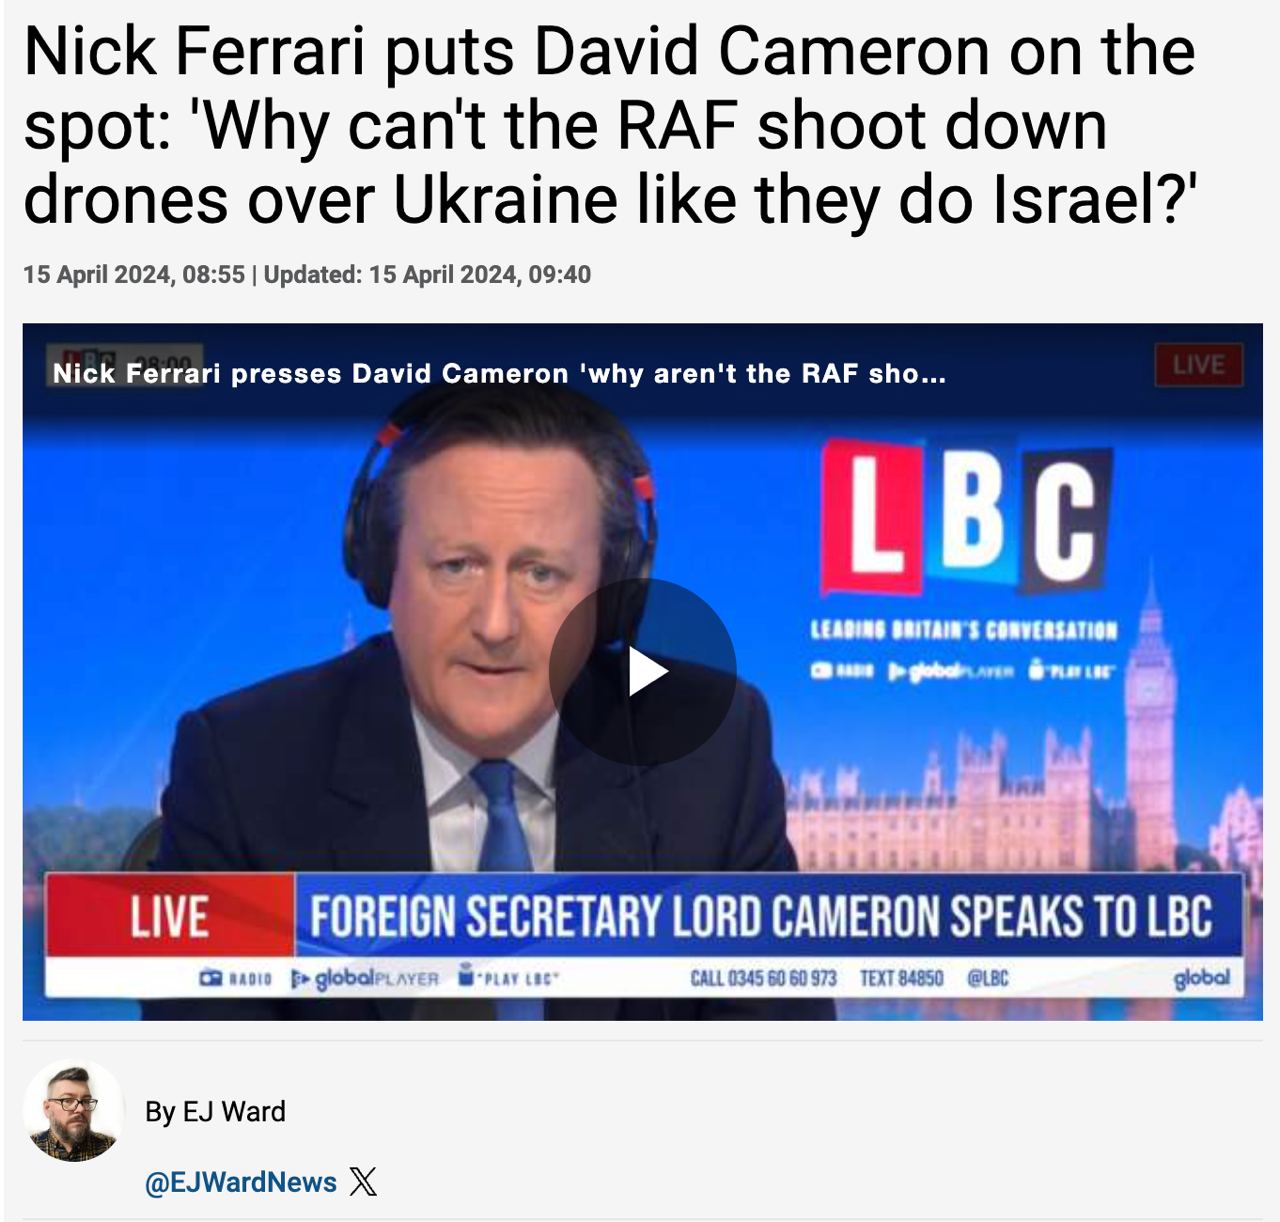This screenshot has height=1222, width=1280.
Task: Click the red LIVE label in the lower third
Action: (x=170, y=915)
